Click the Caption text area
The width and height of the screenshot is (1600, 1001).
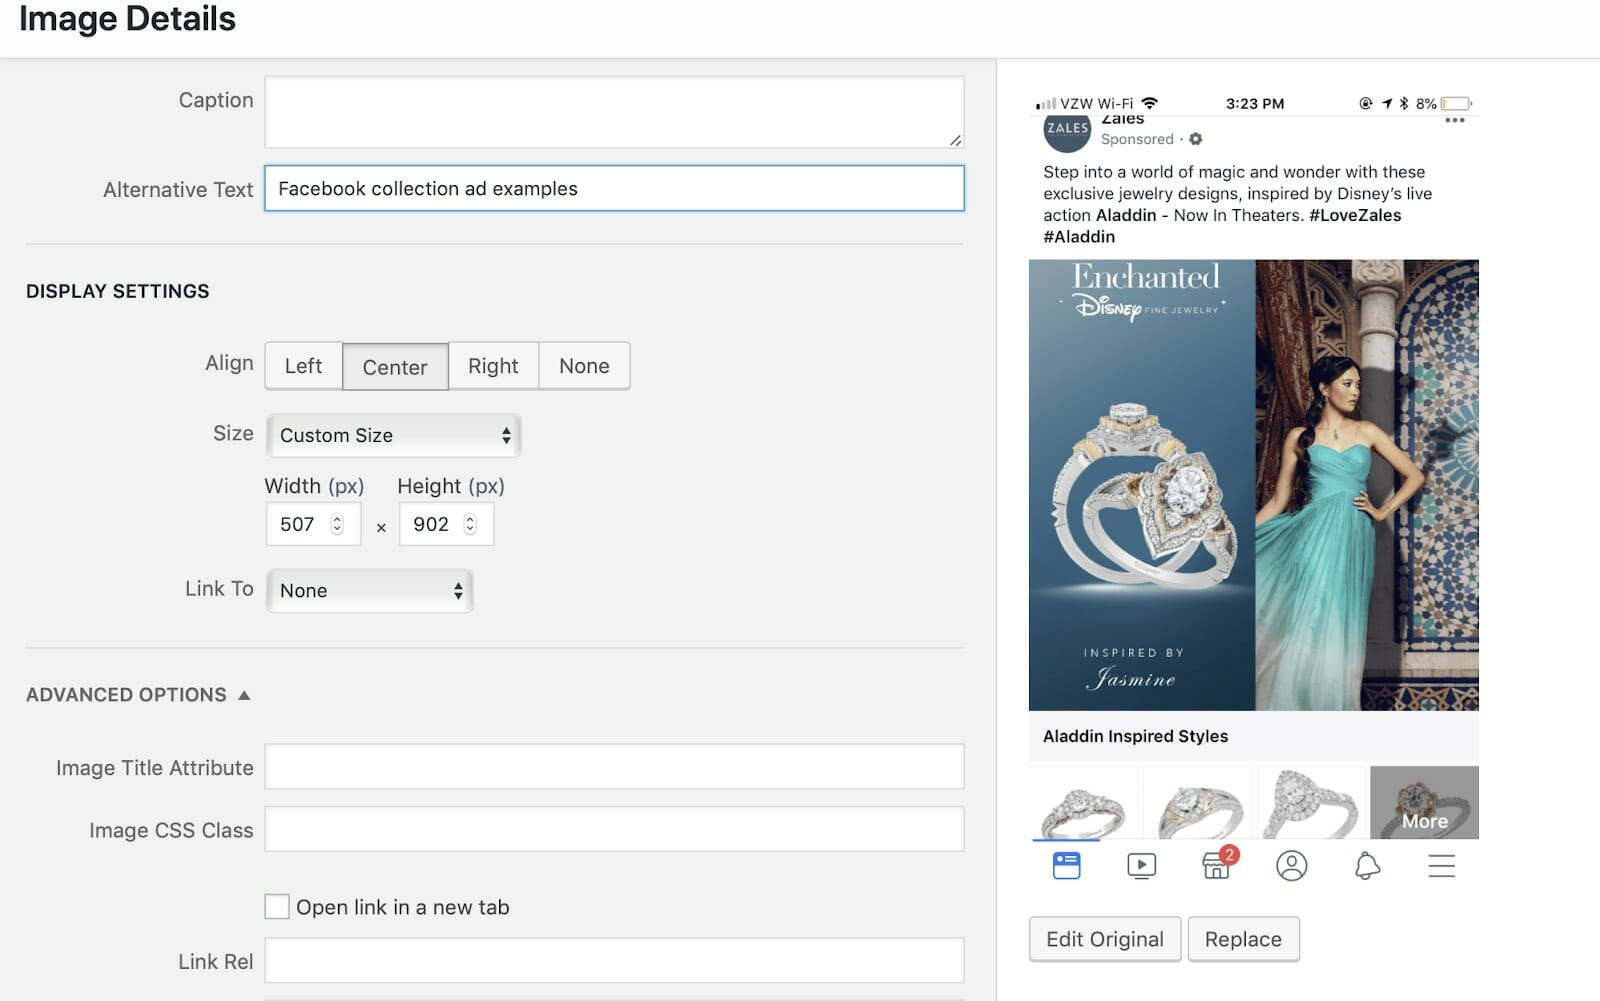[x=614, y=112]
